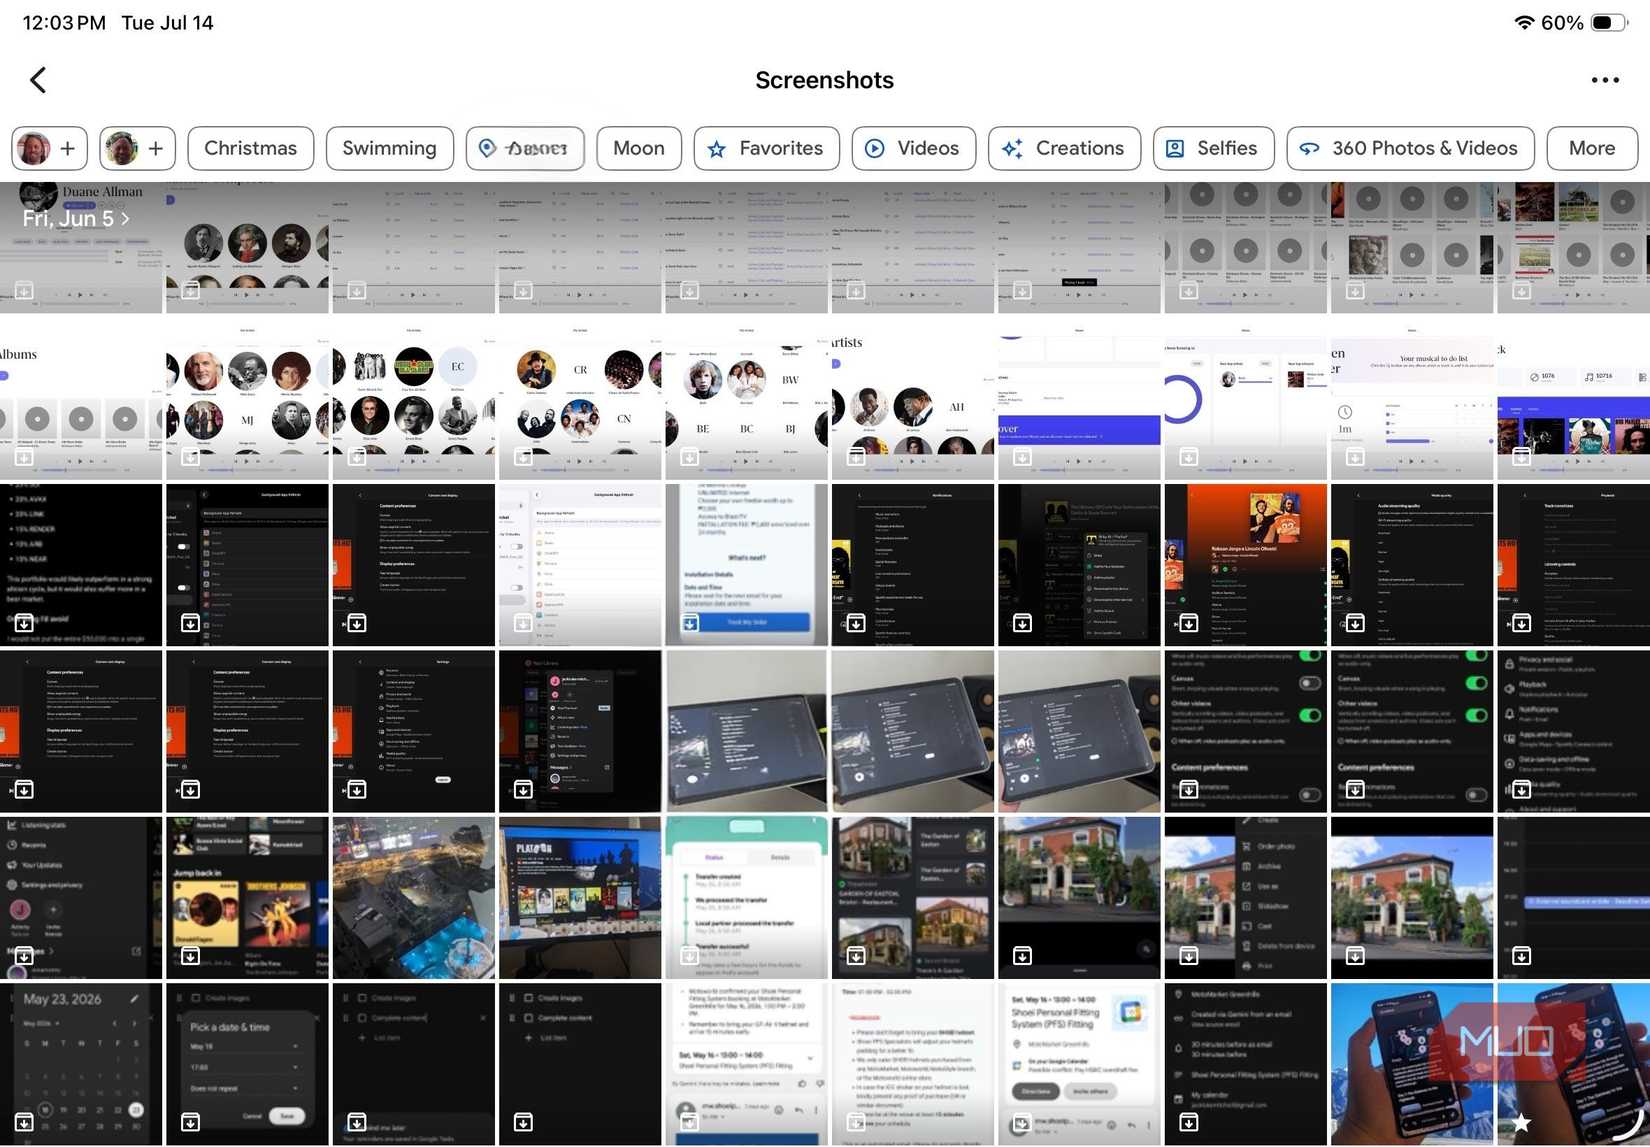This screenshot has width=1650, height=1147.
Task: Open the three-dot more options menu
Action: coord(1604,80)
